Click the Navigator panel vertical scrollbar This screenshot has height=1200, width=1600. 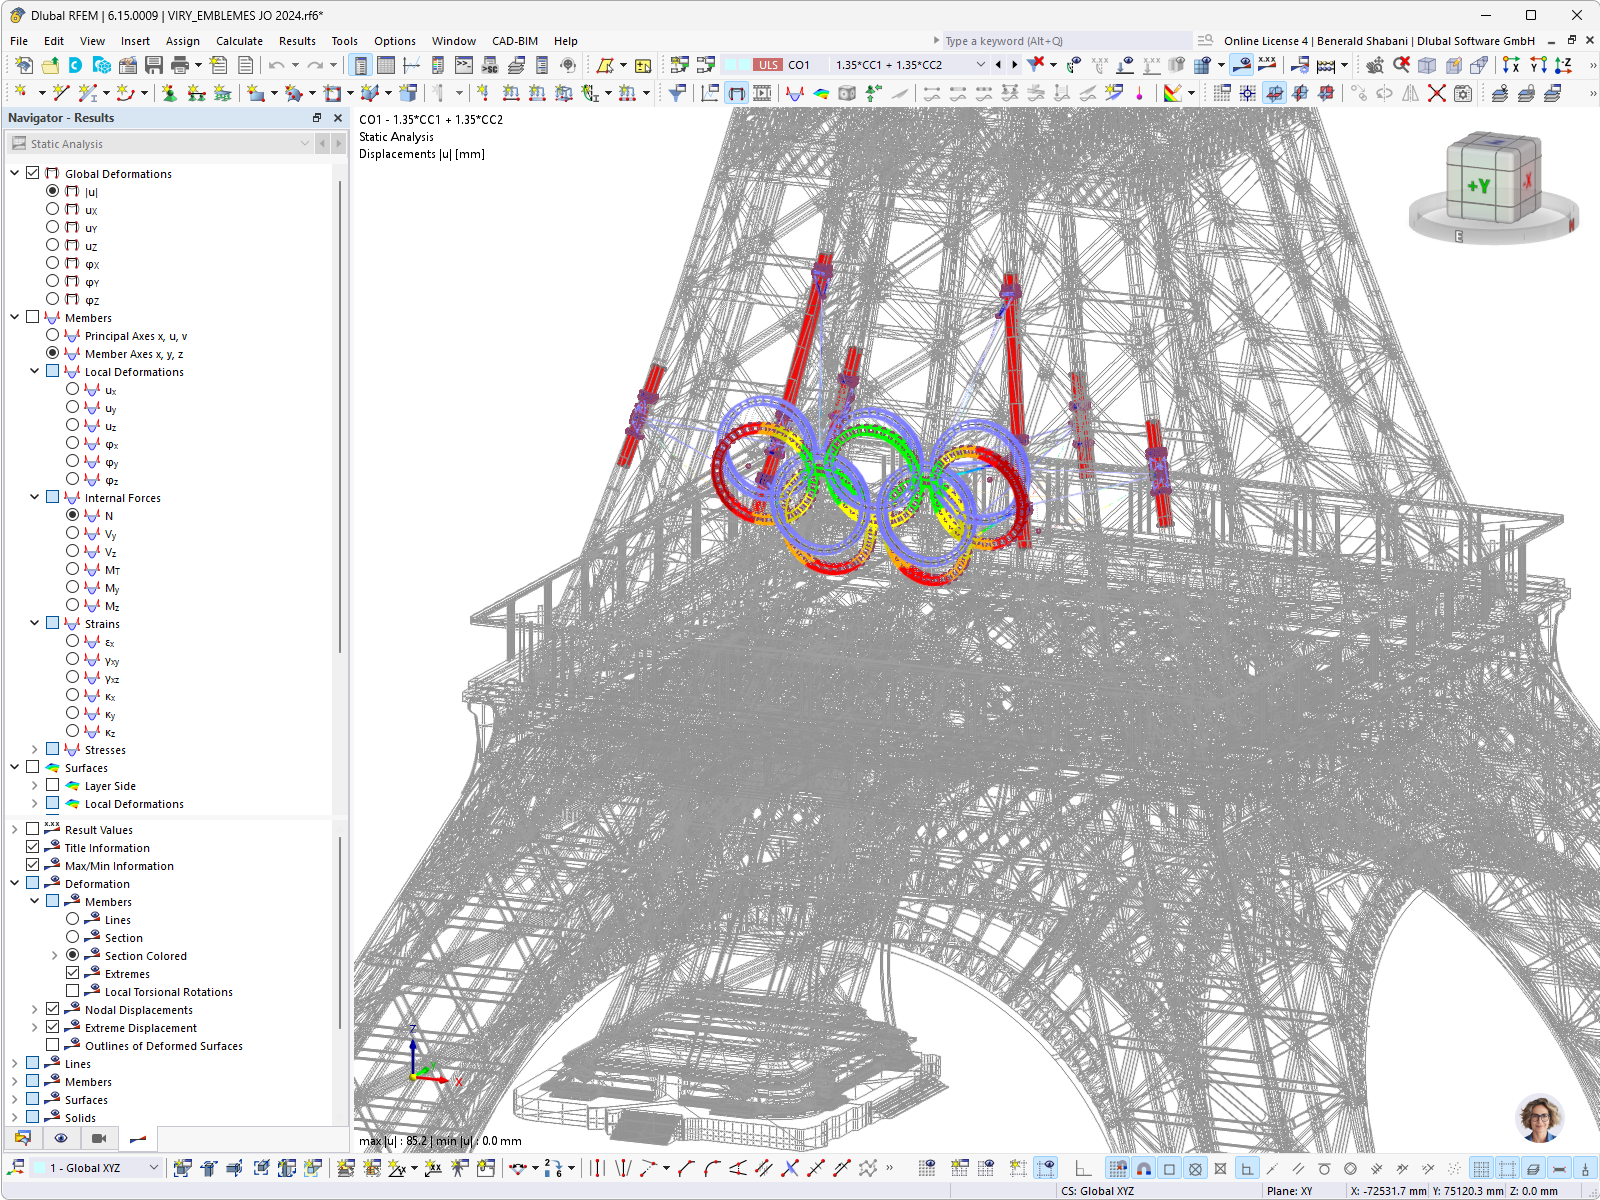coord(340,415)
